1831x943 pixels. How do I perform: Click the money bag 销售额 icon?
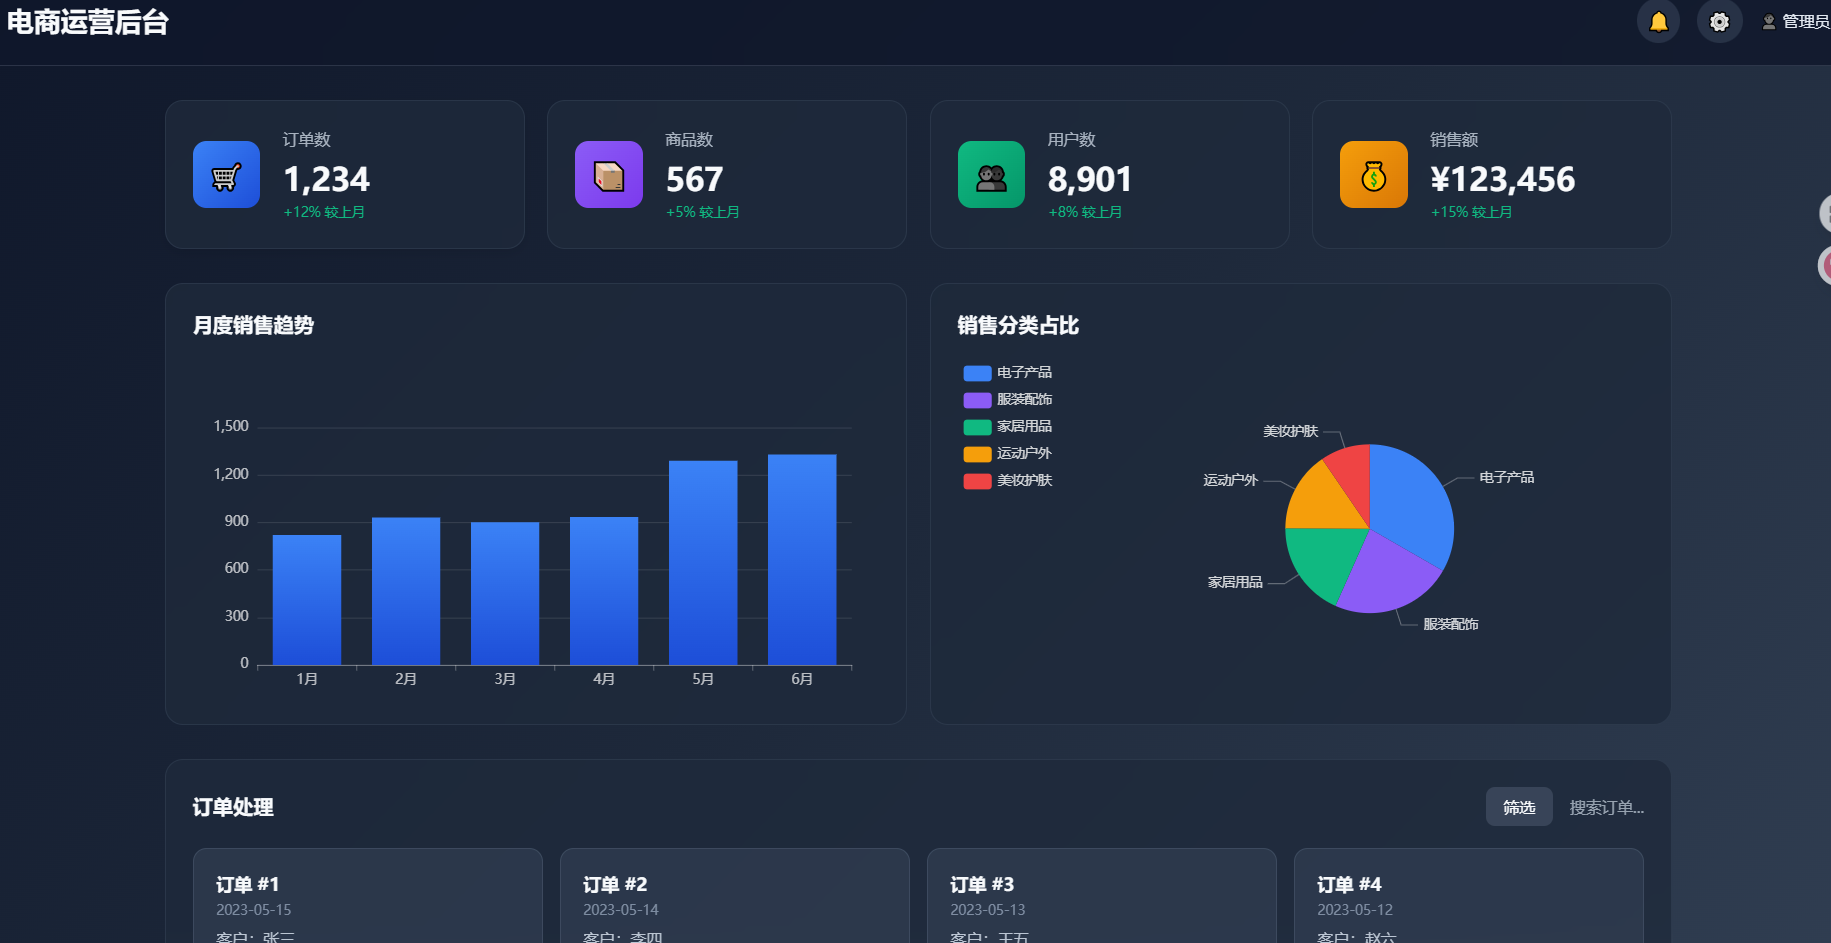pos(1373,175)
